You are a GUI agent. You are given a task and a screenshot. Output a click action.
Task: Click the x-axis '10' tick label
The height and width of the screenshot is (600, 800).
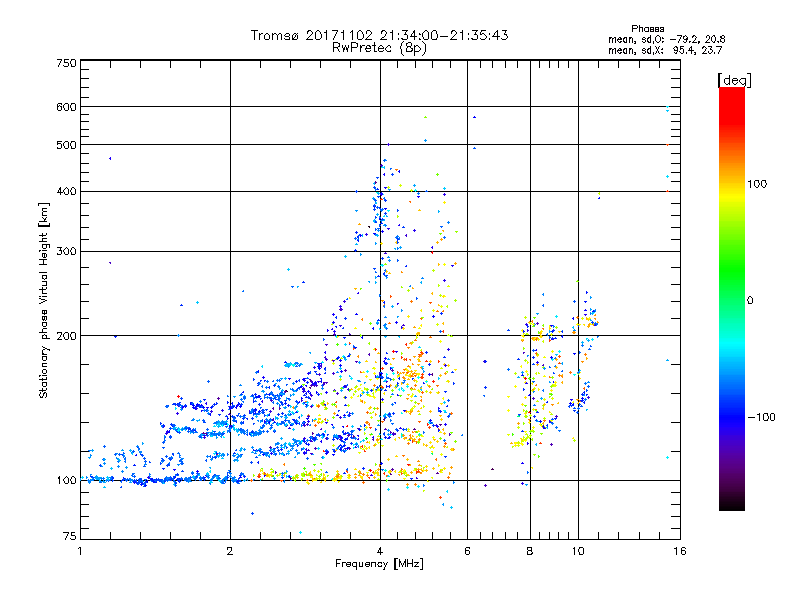(x=578, y=551)
